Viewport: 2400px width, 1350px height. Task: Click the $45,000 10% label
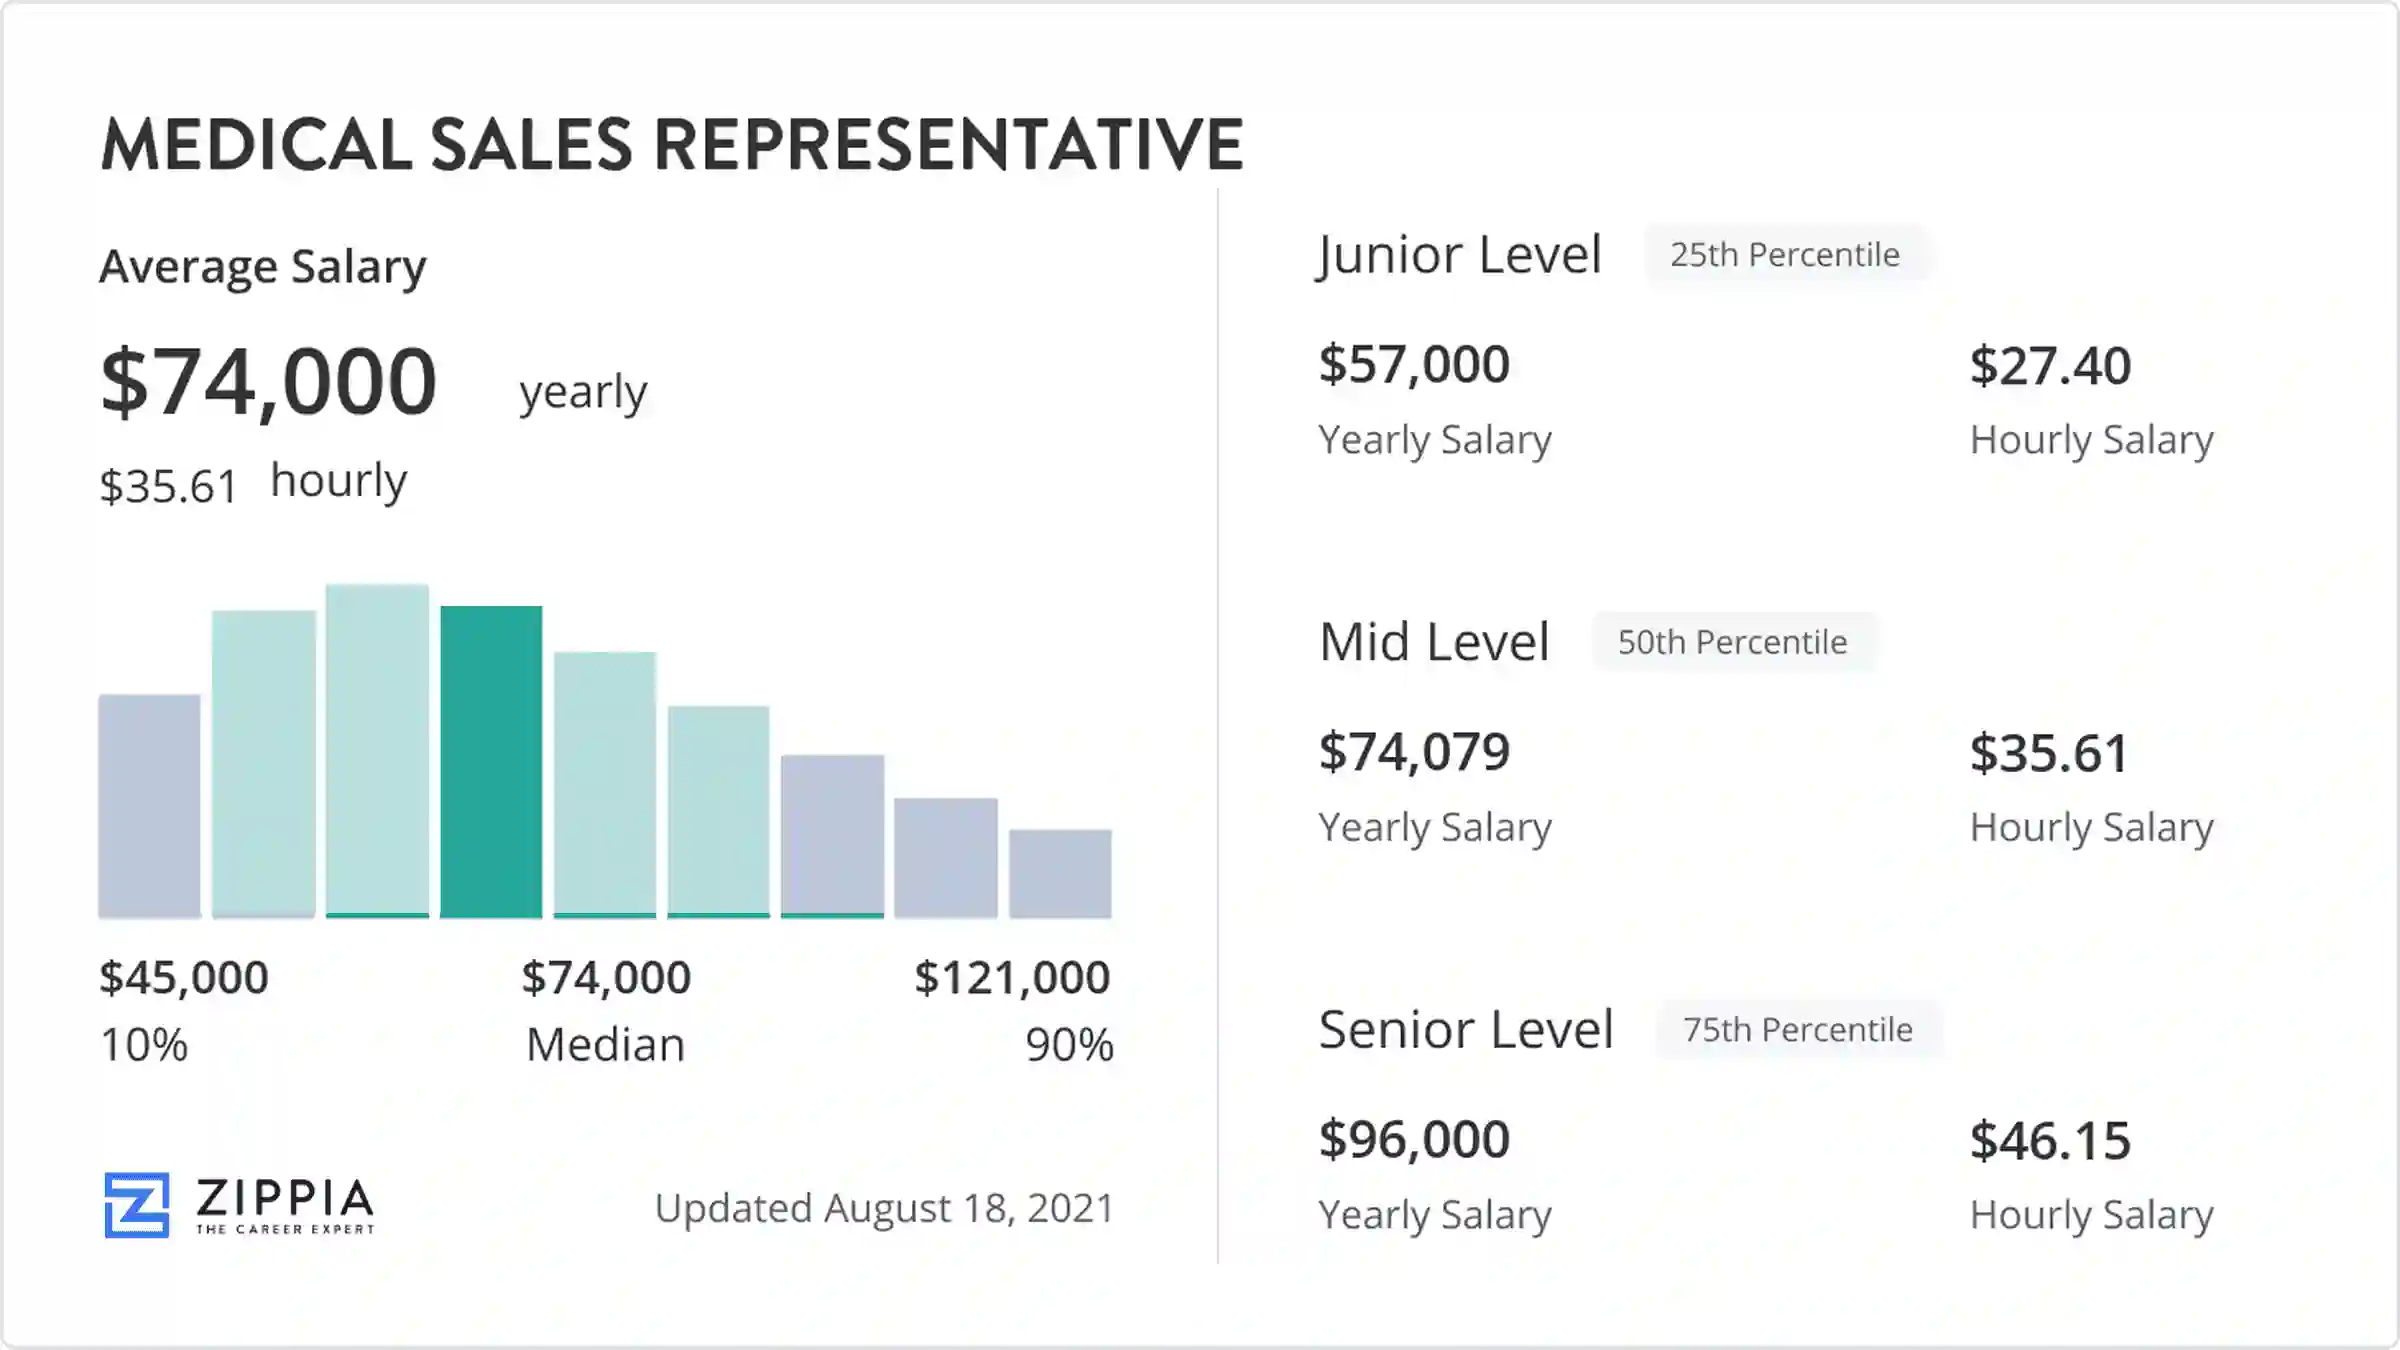[x=184, y=978]
